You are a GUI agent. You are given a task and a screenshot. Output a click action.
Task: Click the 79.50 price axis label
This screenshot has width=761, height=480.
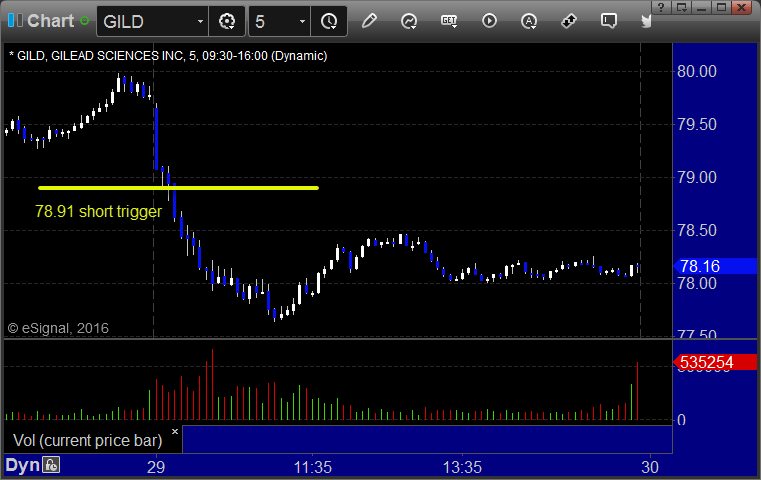click(696, 124)
